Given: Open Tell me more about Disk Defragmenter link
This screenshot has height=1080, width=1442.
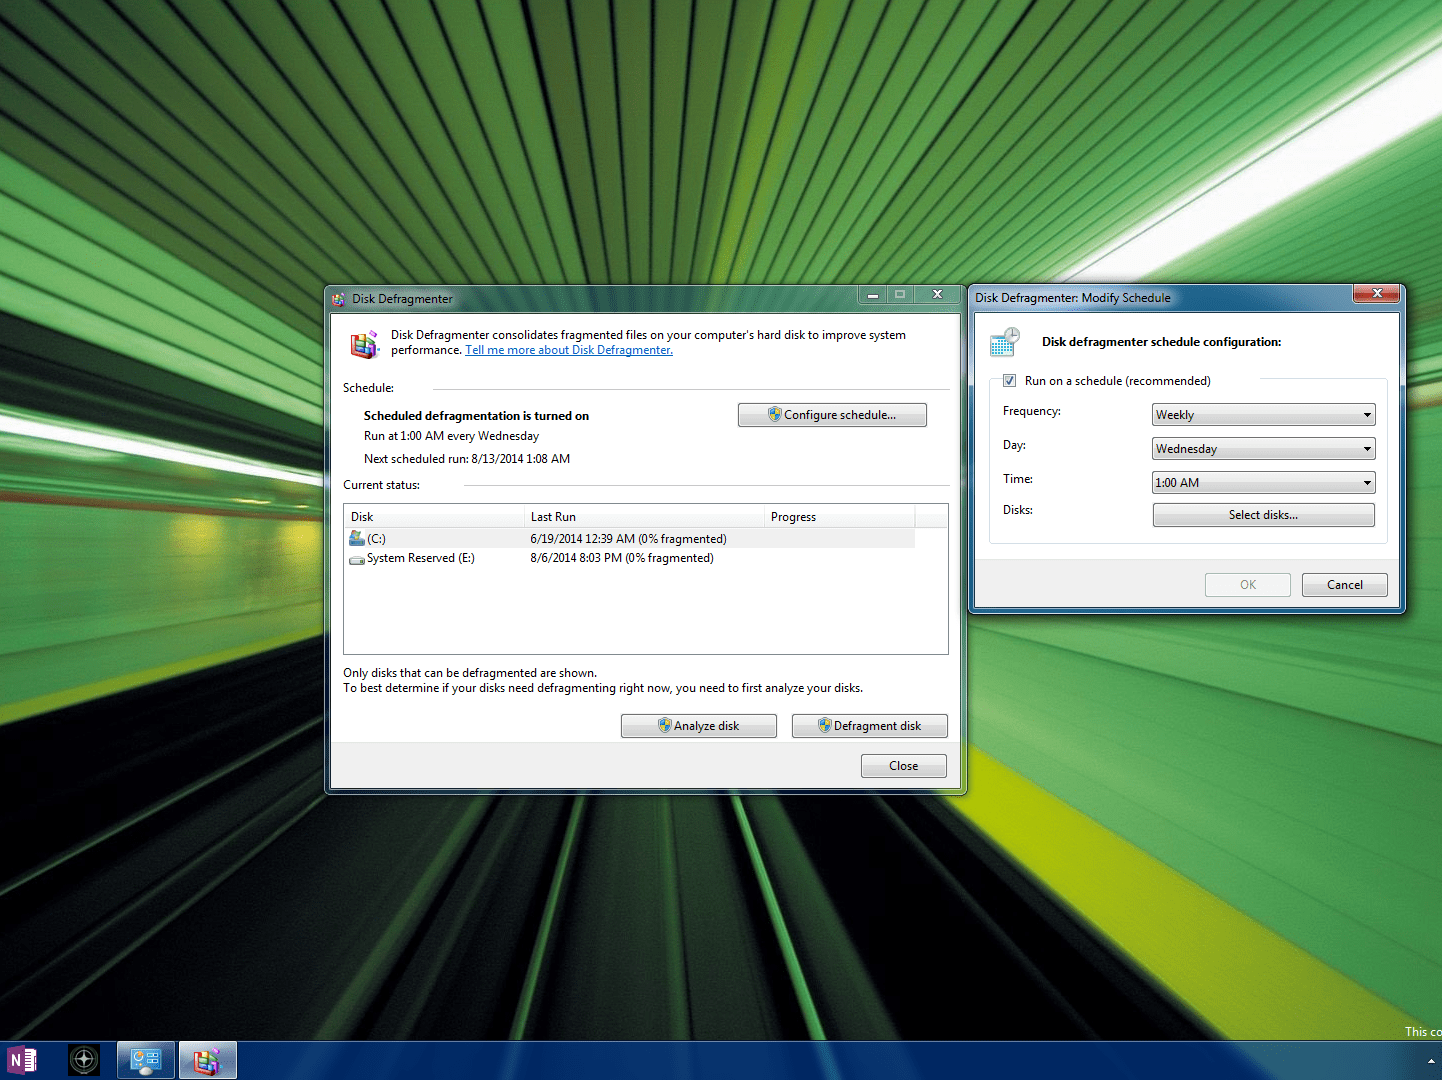Looking at the screenshot, I should (568, 349).
